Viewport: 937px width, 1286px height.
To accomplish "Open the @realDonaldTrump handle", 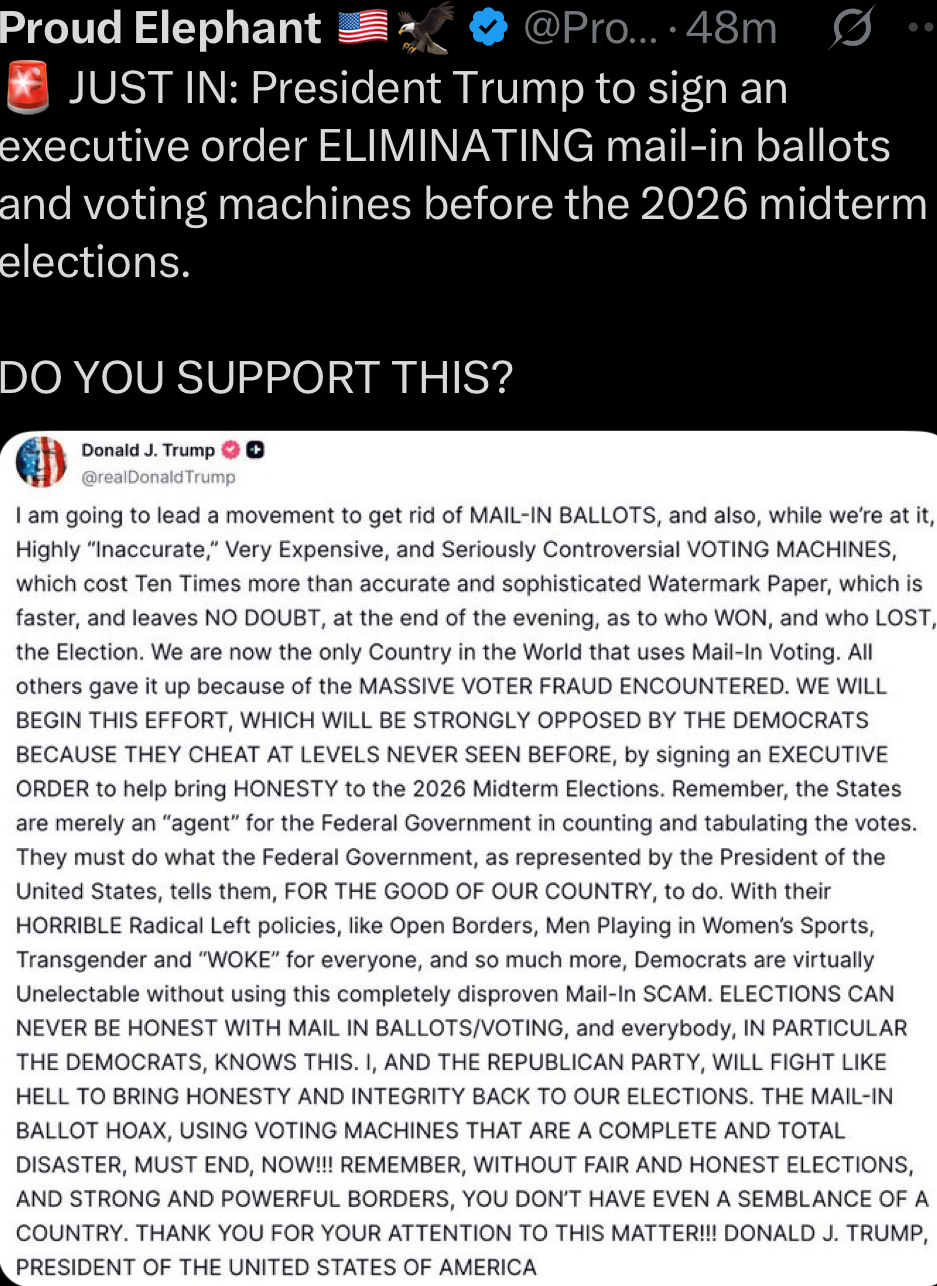I will click(x=158, y=477).
